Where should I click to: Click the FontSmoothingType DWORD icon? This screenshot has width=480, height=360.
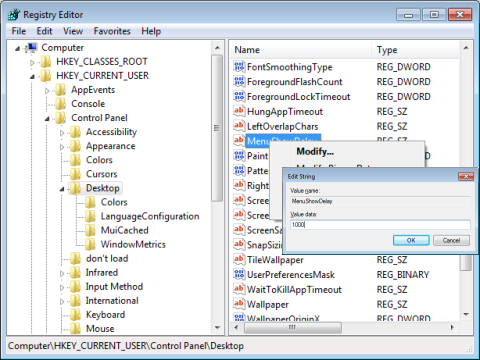(x=239, y=67)
